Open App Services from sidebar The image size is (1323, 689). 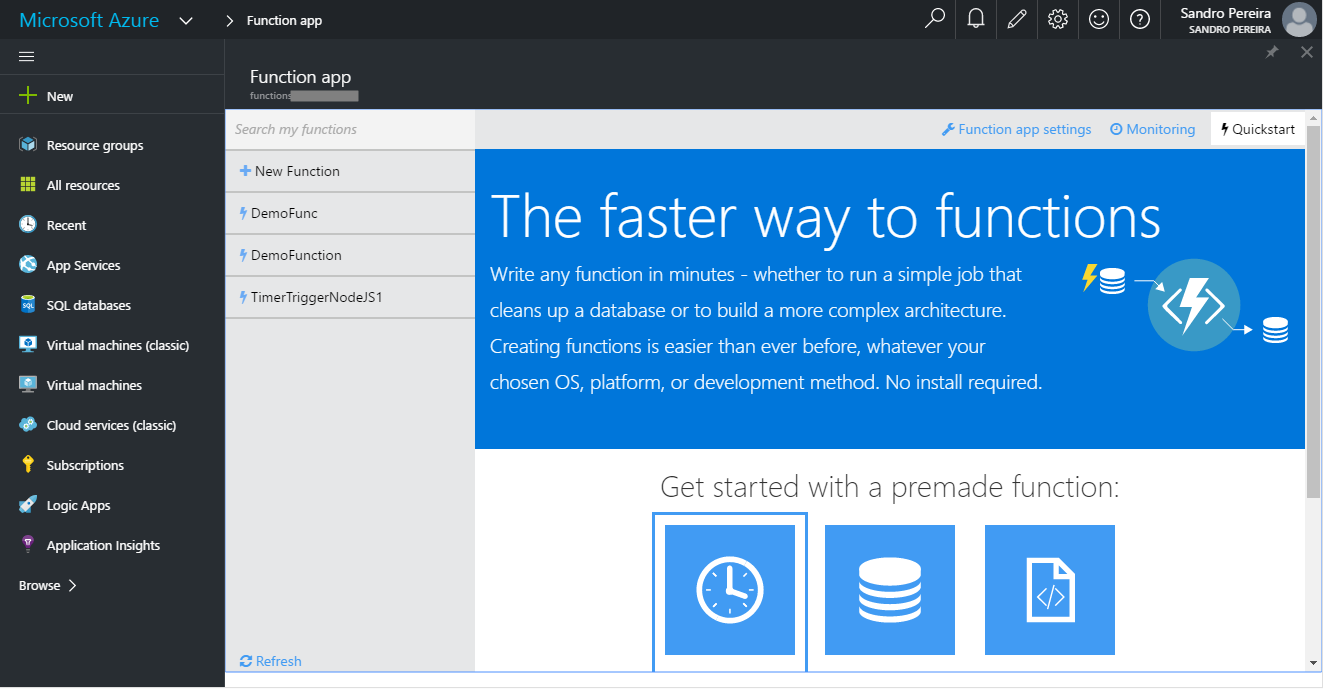pyautogui.click(x=83, y=265)
